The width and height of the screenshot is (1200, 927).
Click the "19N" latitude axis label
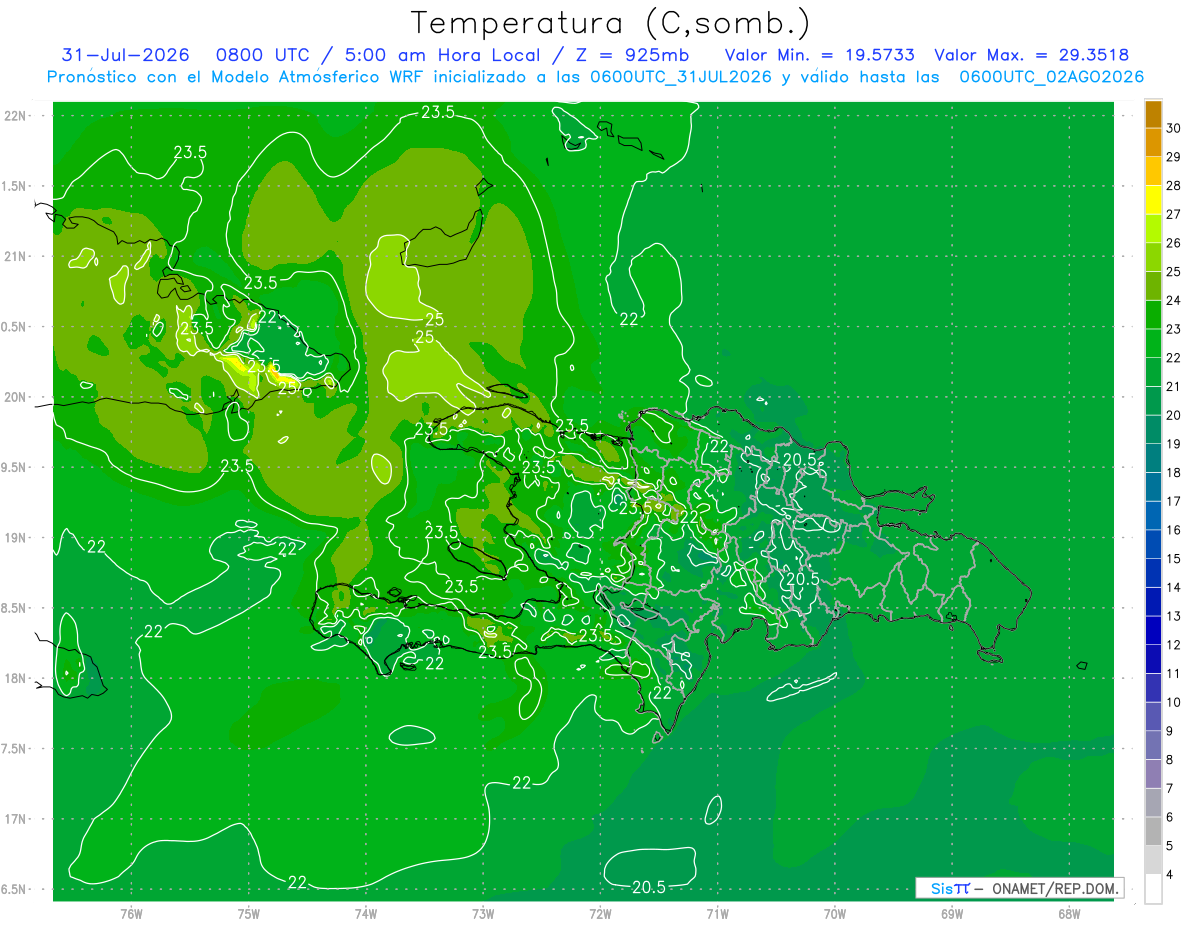click(16, 538)
